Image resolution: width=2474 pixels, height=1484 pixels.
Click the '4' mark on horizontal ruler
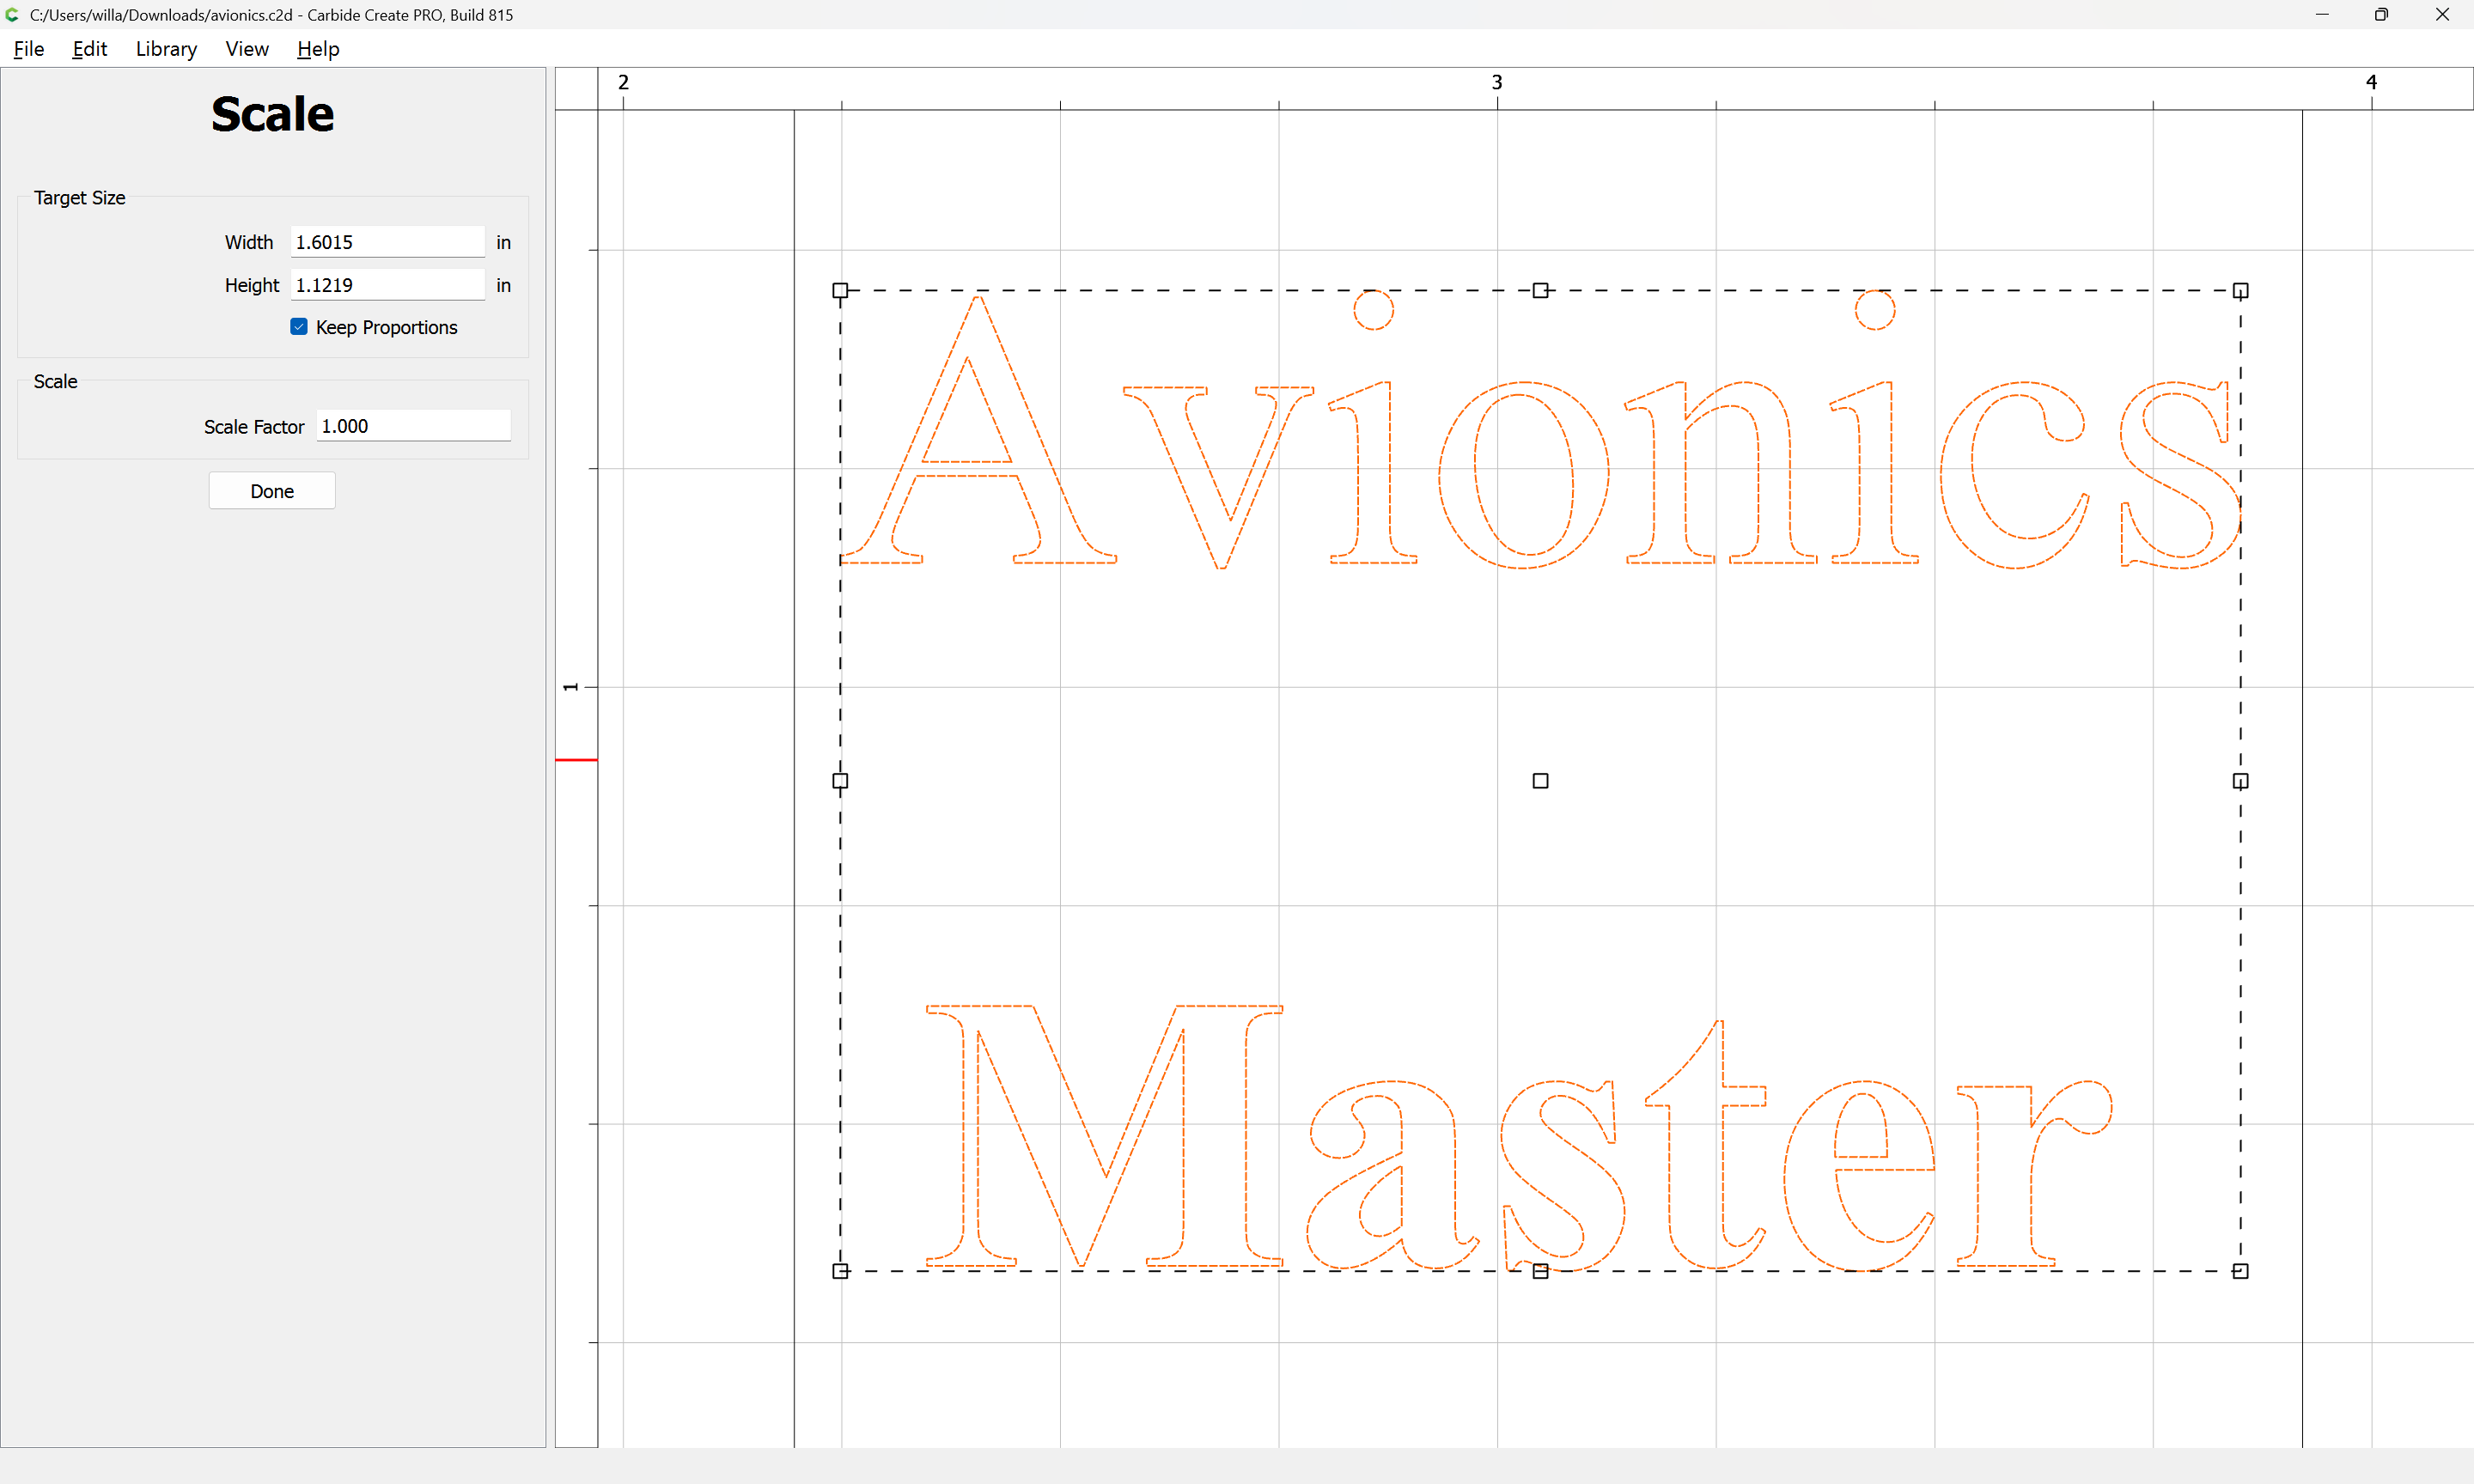2371,82
